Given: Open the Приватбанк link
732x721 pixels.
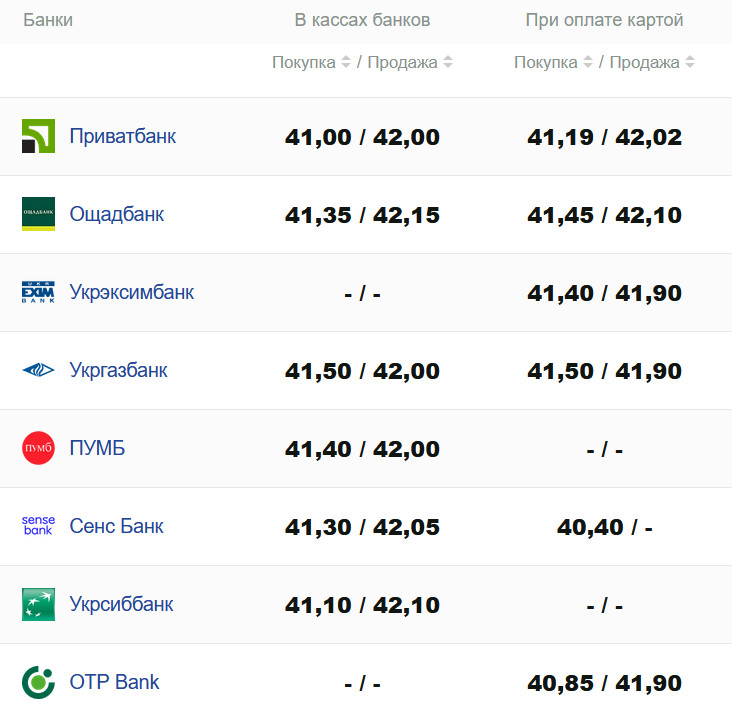Looking at the screenshot, I should (x=123, y=136).
